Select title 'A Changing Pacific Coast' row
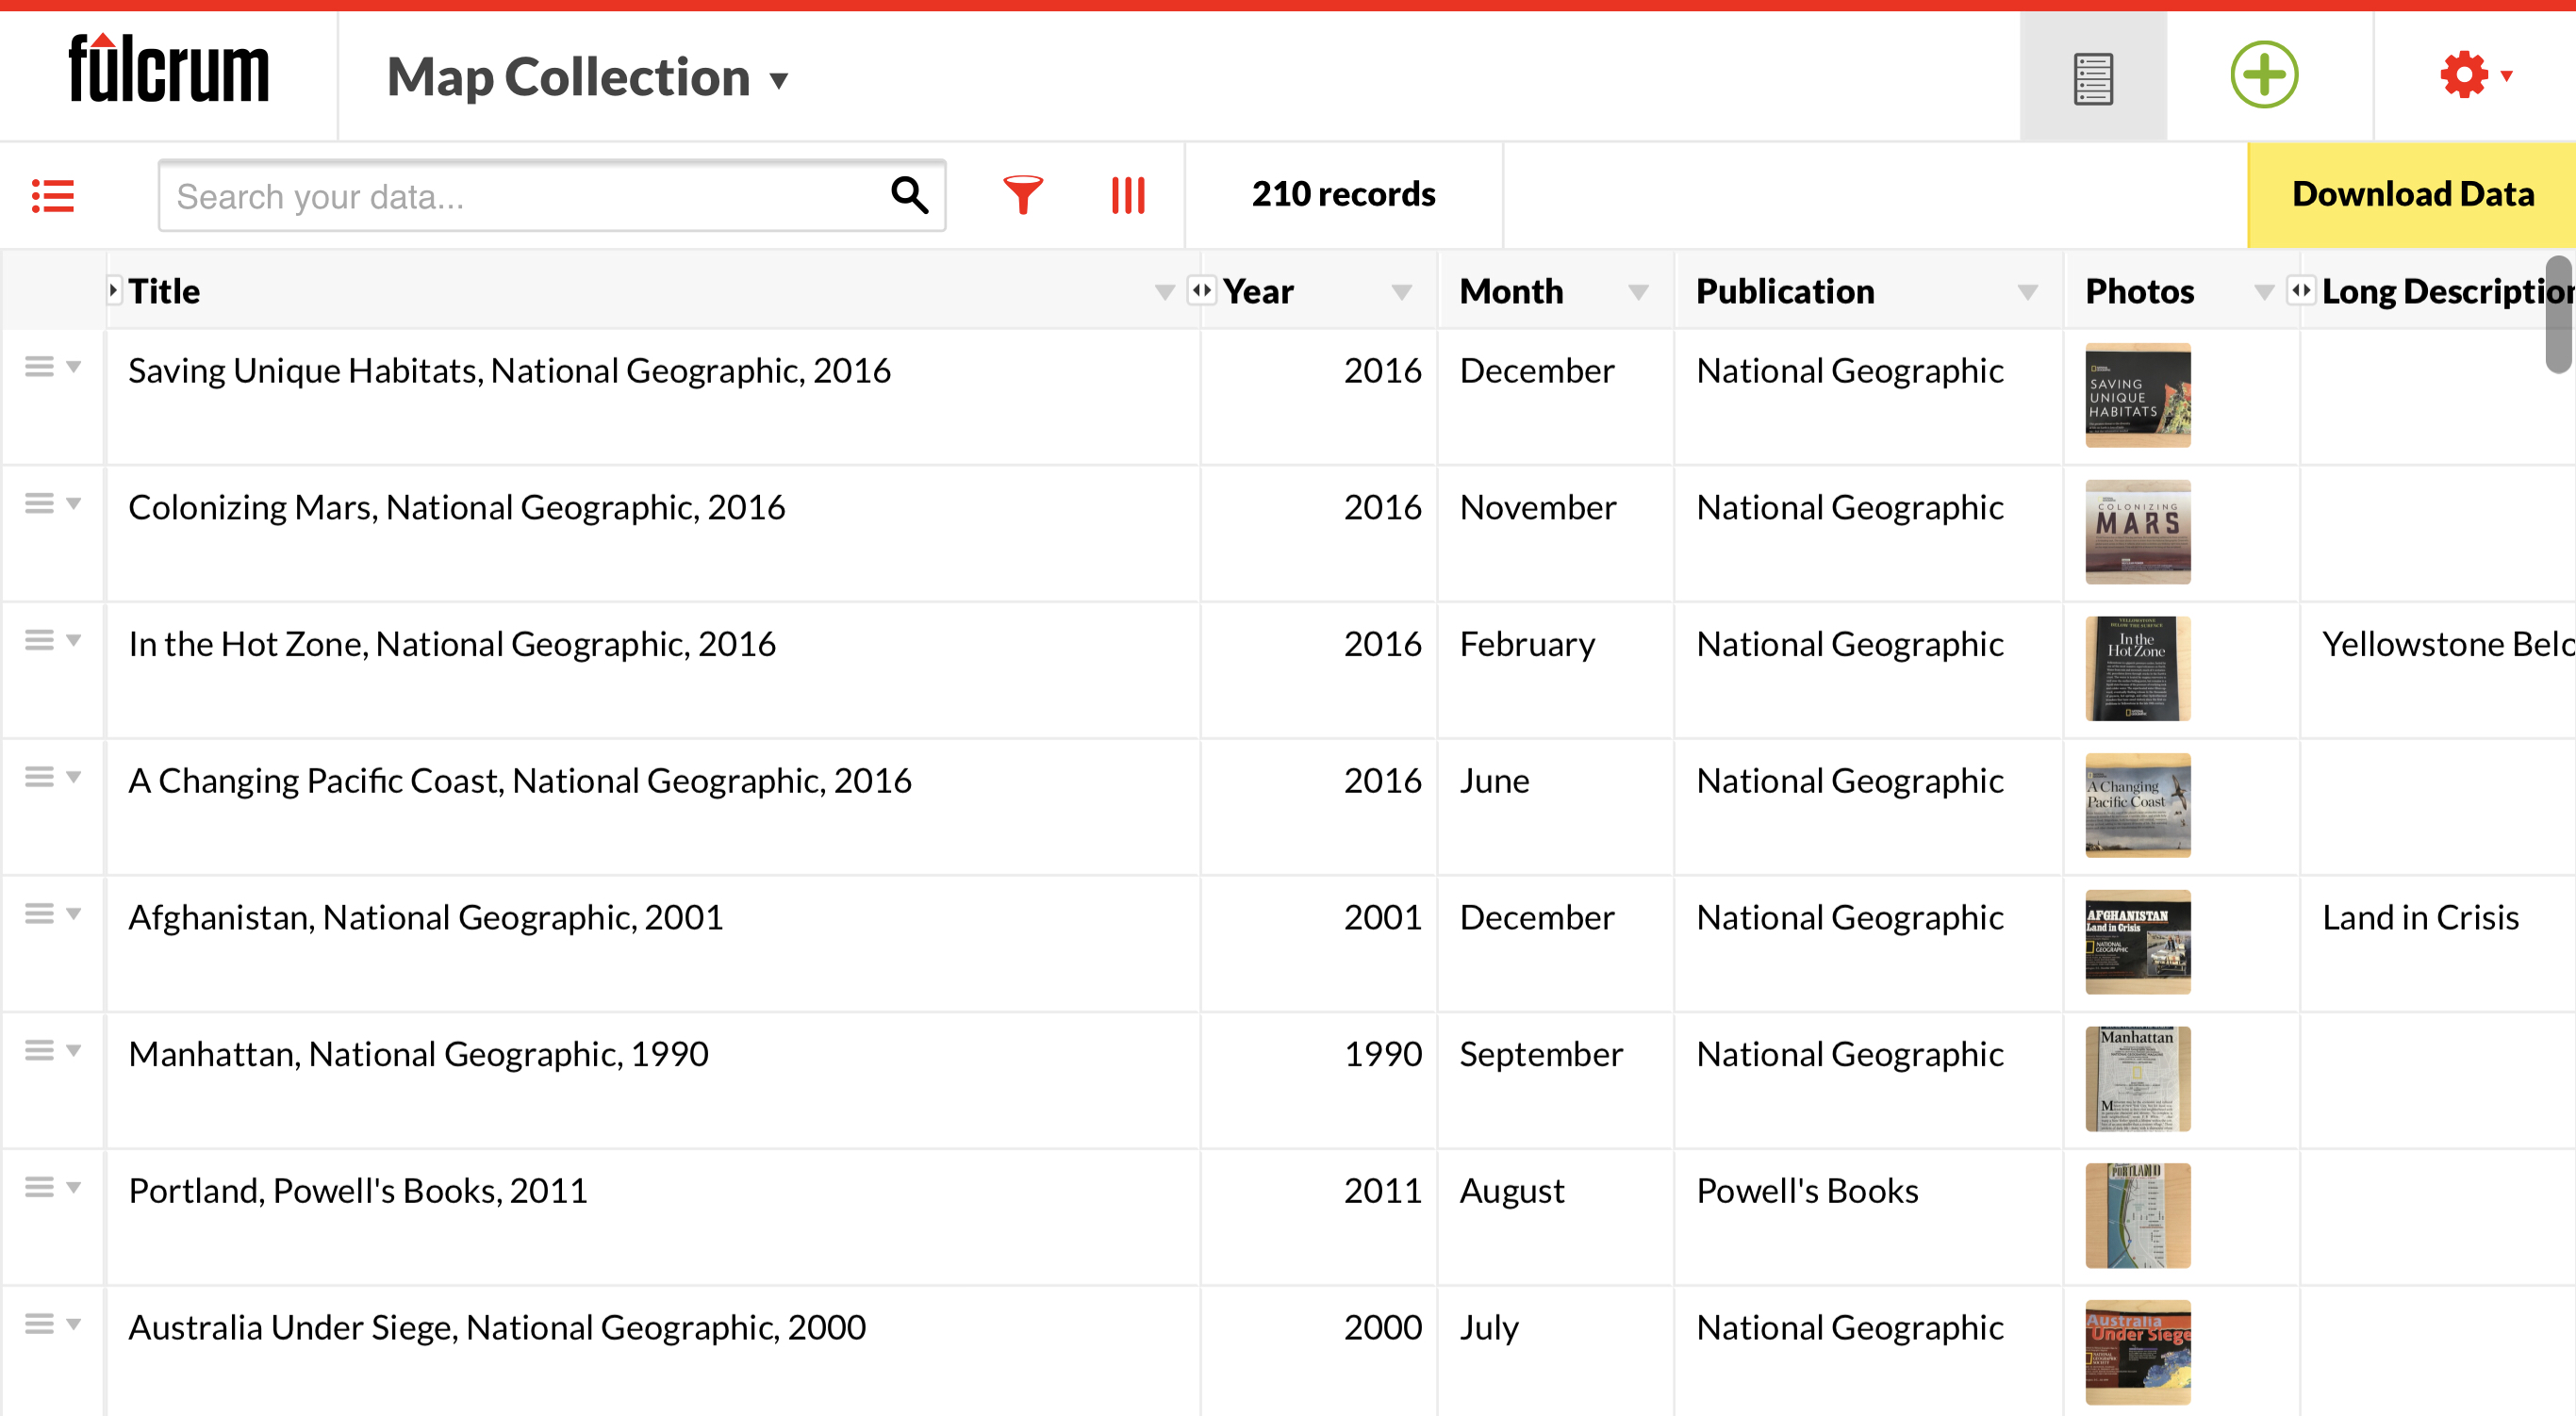 pyautogui.click(x=520, y=781)
